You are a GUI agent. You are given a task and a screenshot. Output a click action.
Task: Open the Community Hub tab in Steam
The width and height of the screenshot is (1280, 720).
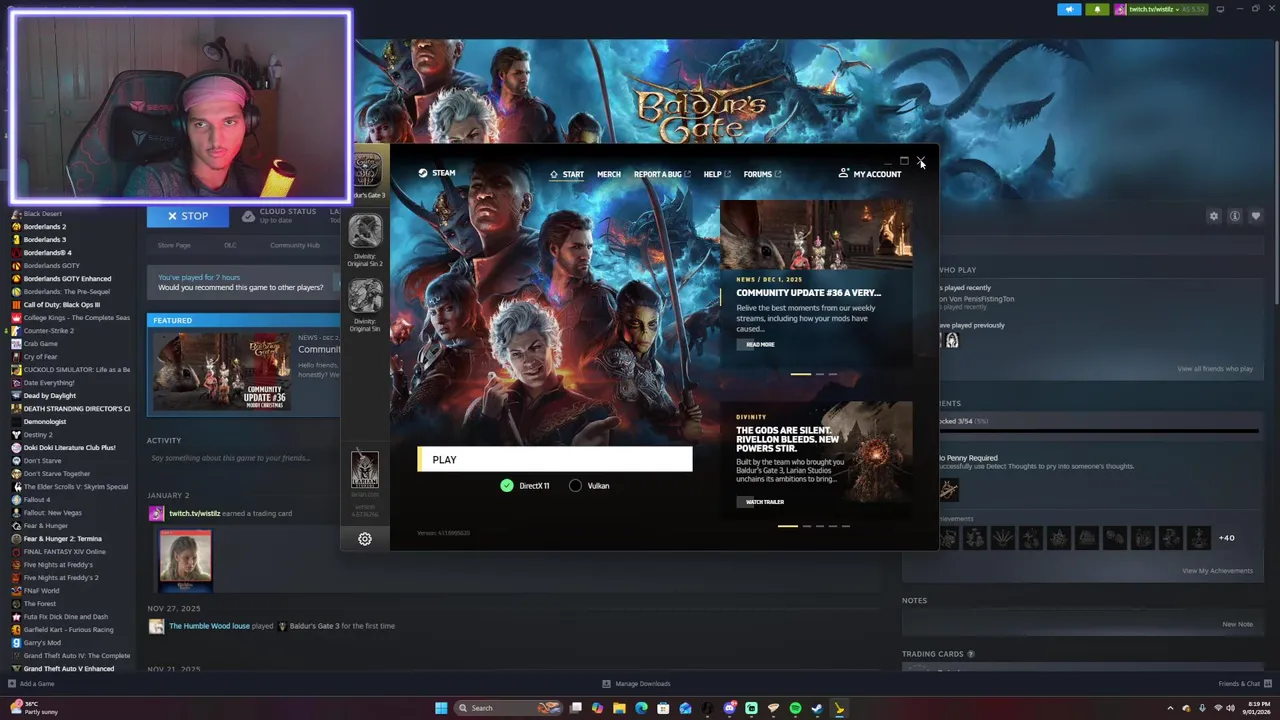point(295,245)
